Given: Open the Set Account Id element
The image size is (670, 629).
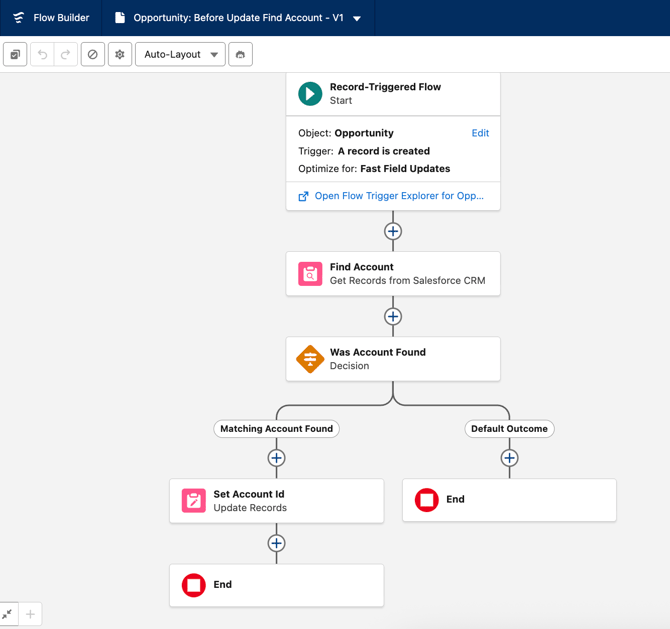Looking at the screenshot, I should (x=276, y=500).
